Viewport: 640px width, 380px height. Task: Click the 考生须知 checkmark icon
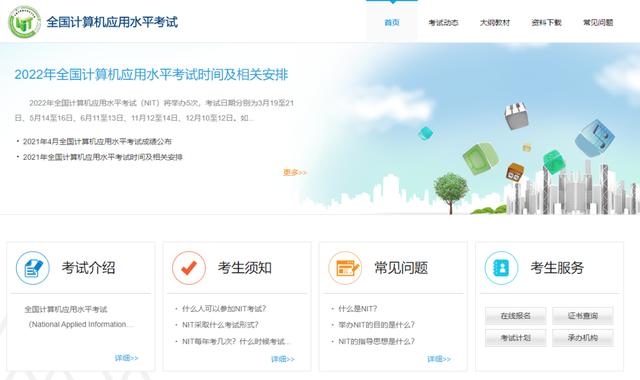click(x=189, y=268)
